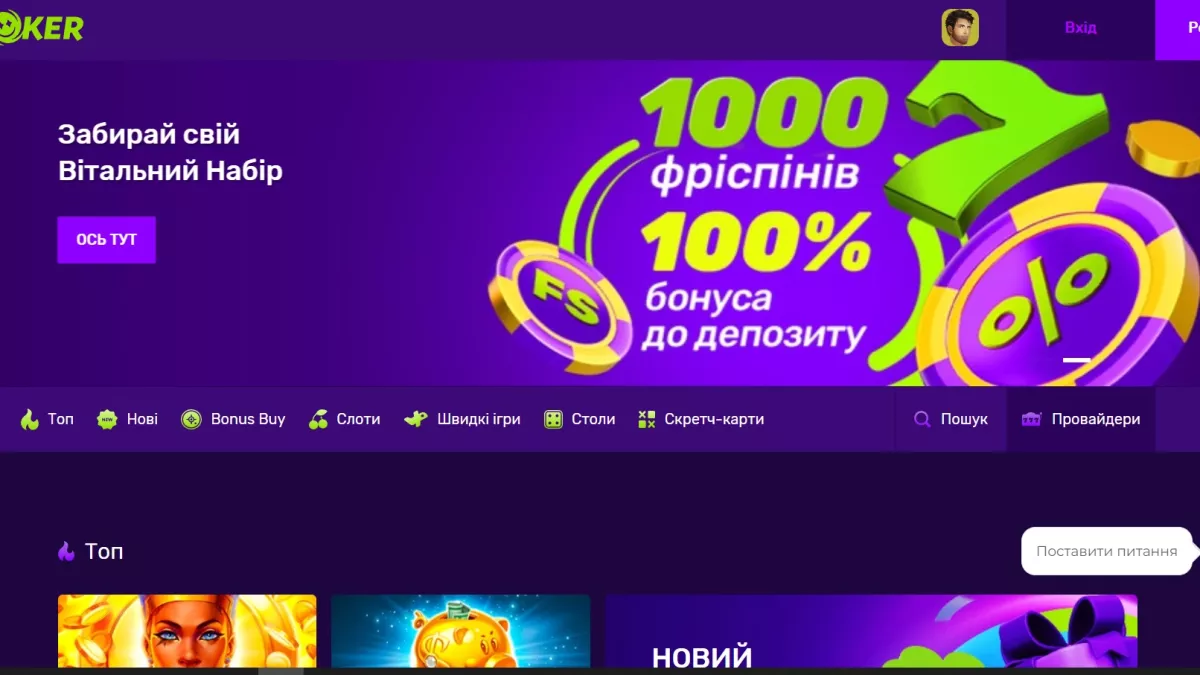The height and width of the screenshot is (675, 1200).
Task: Open the golden piggy bank game thumbnail
Action: pos(460,631)
